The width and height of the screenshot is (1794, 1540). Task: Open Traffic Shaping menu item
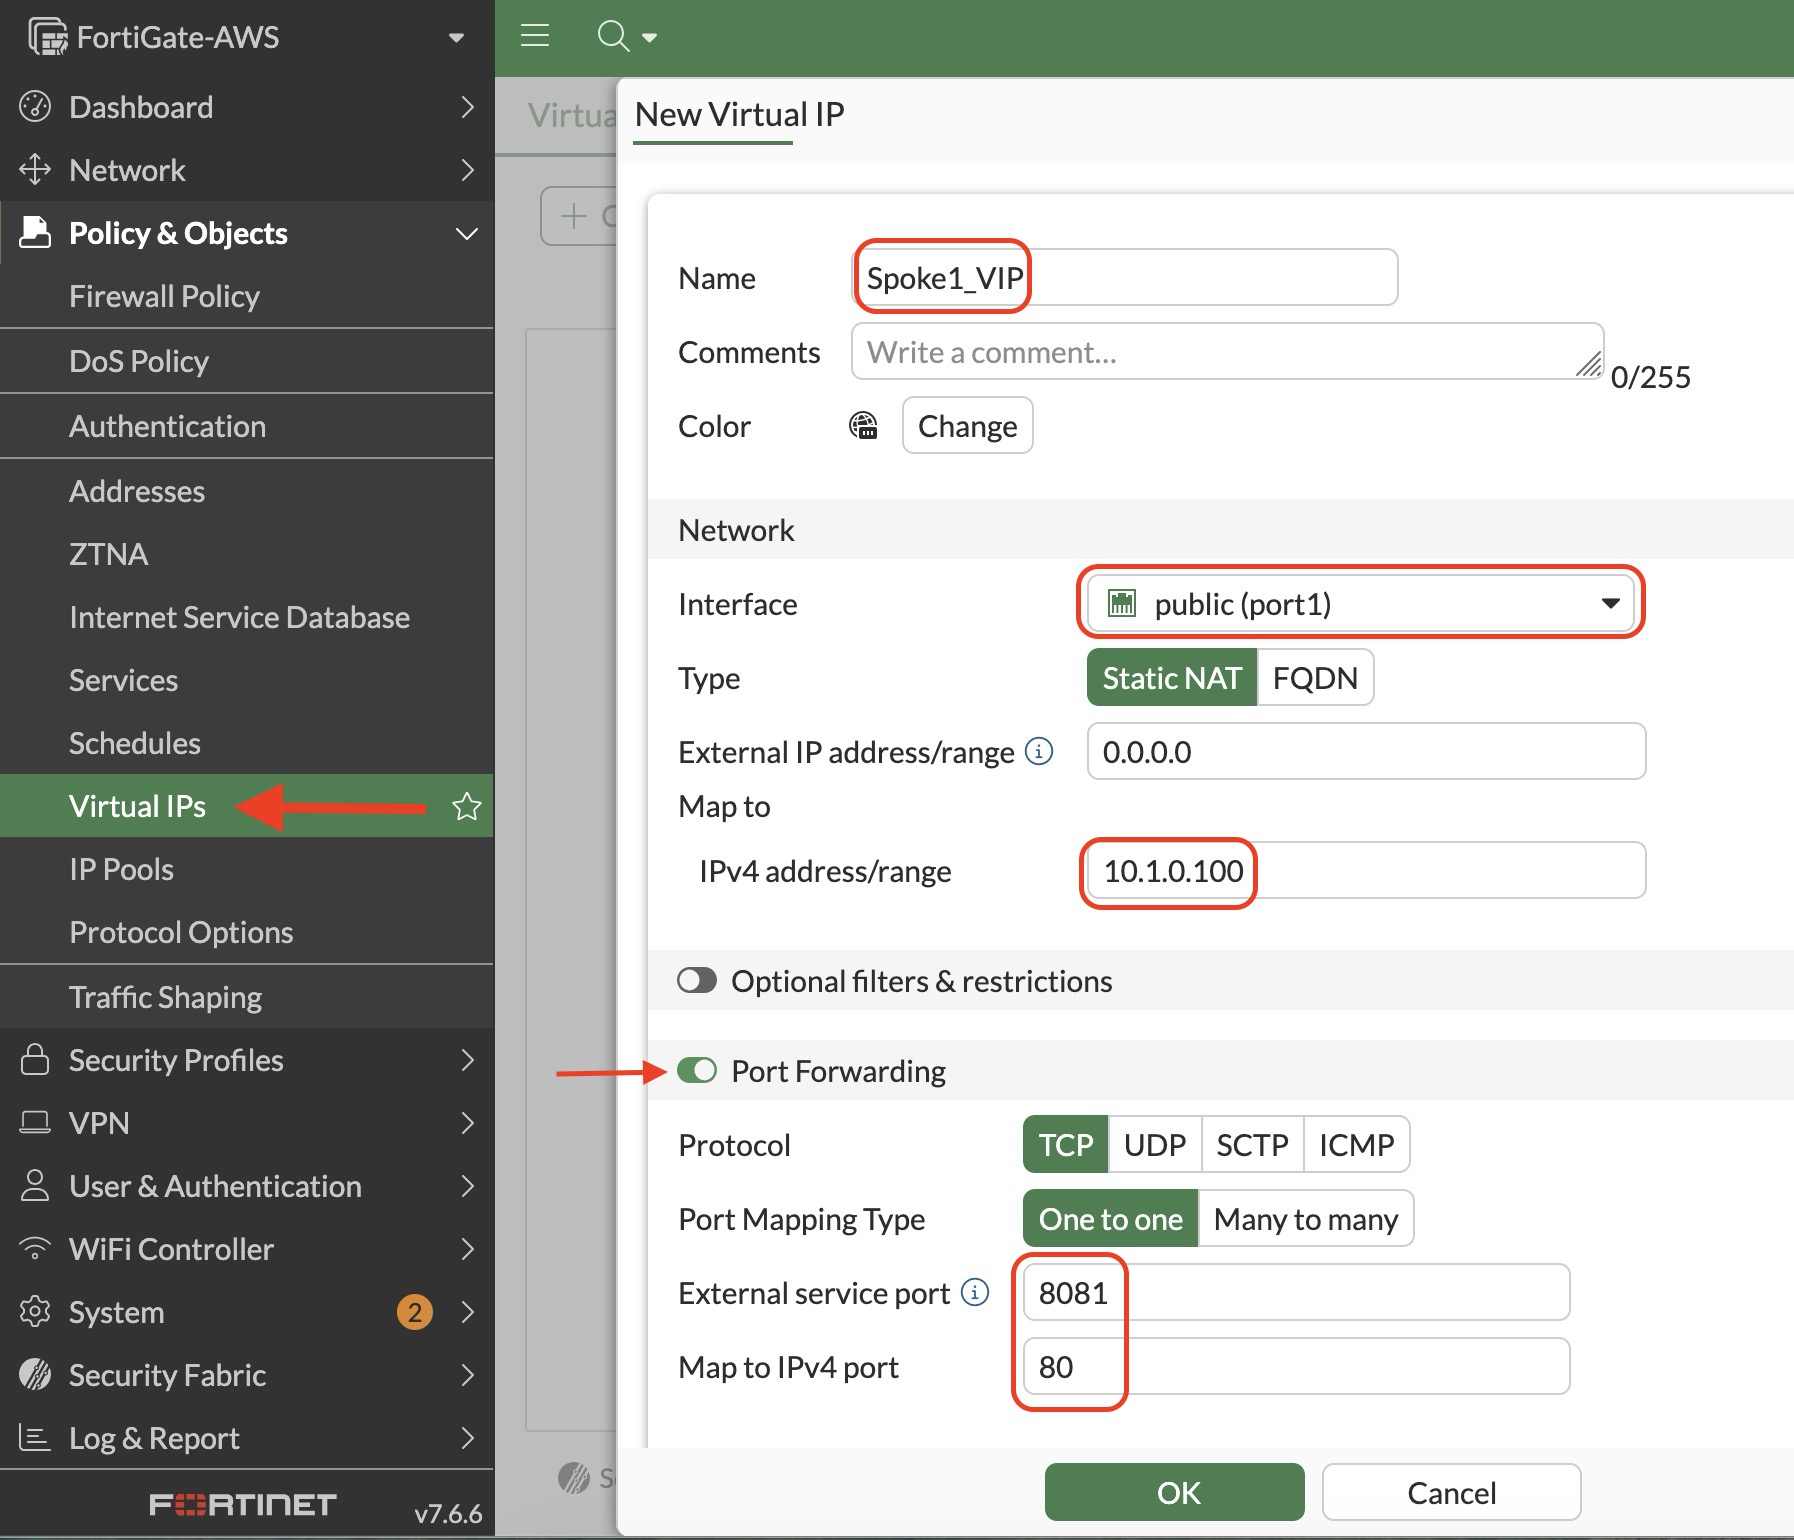pos(247,997)
